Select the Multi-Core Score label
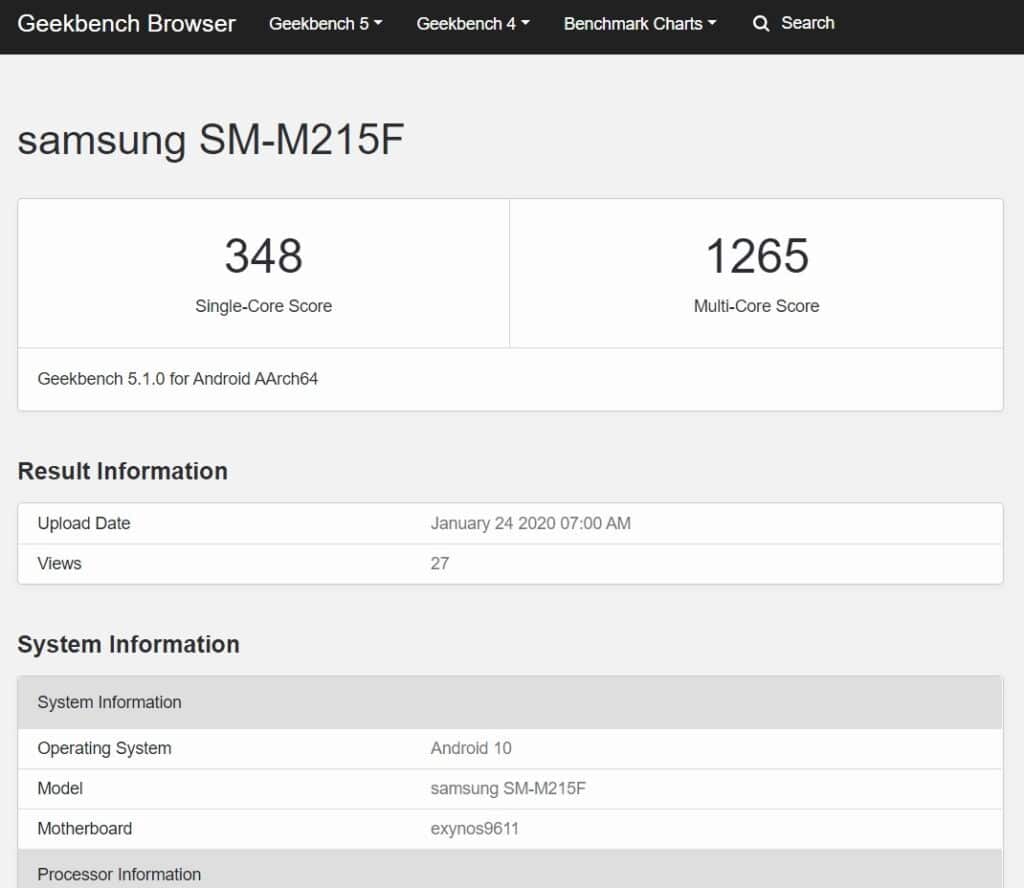1024x888 pixels. click(756, 306)
